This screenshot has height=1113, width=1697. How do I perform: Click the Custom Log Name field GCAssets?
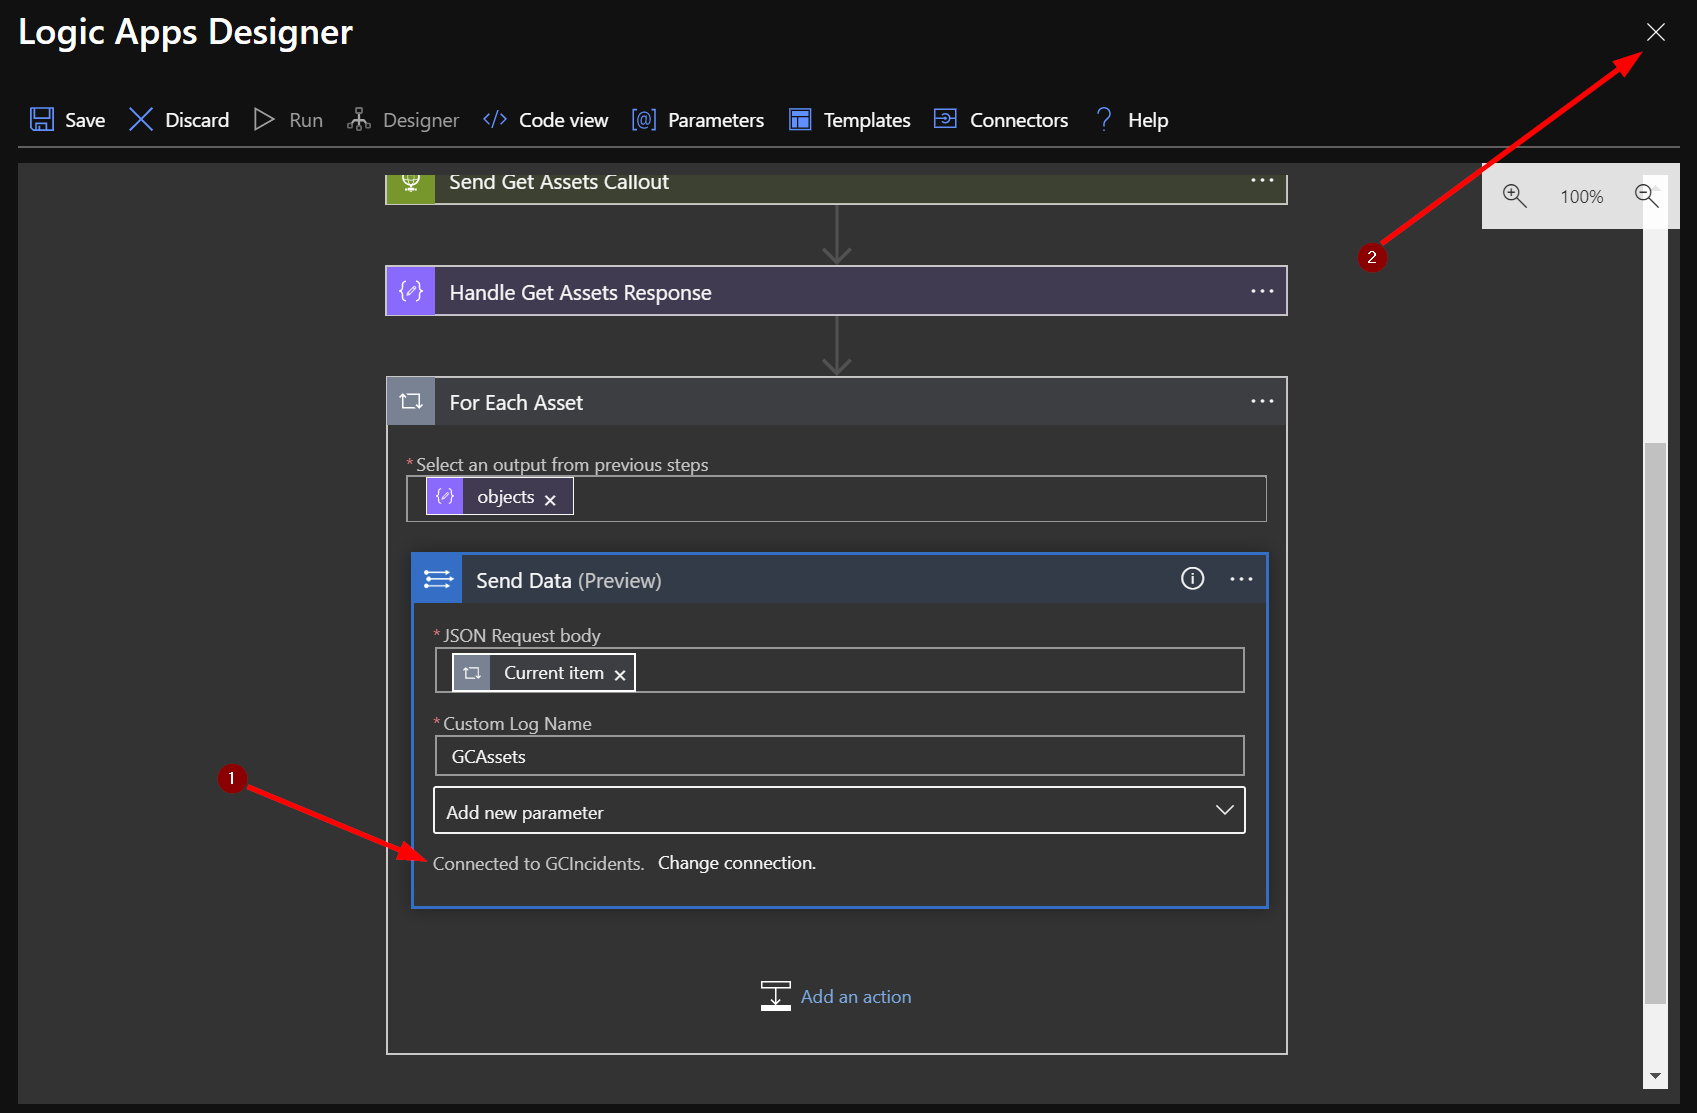pos(840,756)
